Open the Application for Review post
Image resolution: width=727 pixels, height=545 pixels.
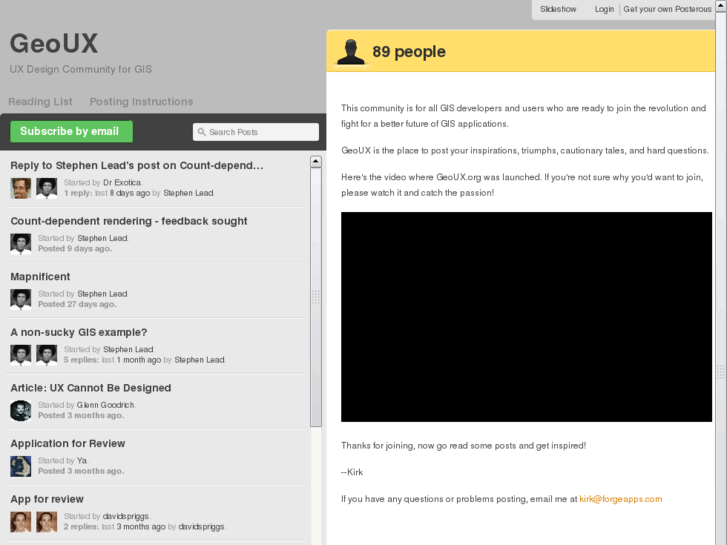click(68, 444)
